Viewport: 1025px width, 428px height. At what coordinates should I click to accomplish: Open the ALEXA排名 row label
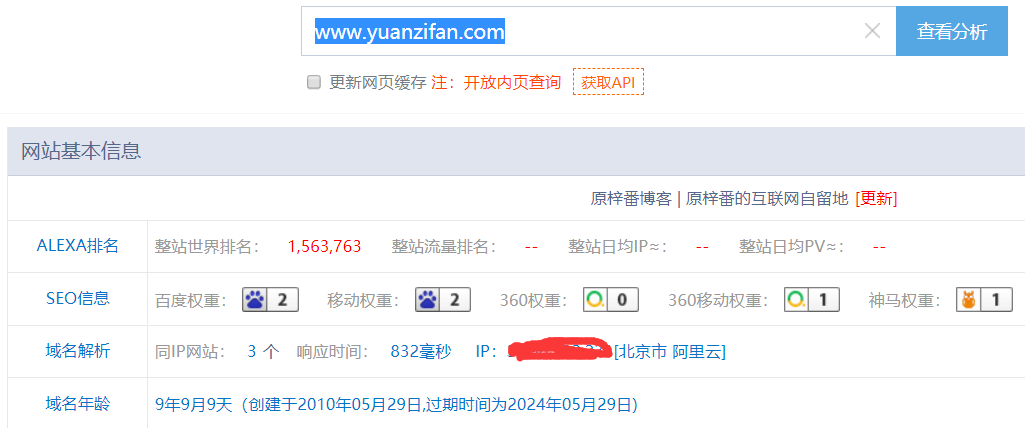(78, 246)
